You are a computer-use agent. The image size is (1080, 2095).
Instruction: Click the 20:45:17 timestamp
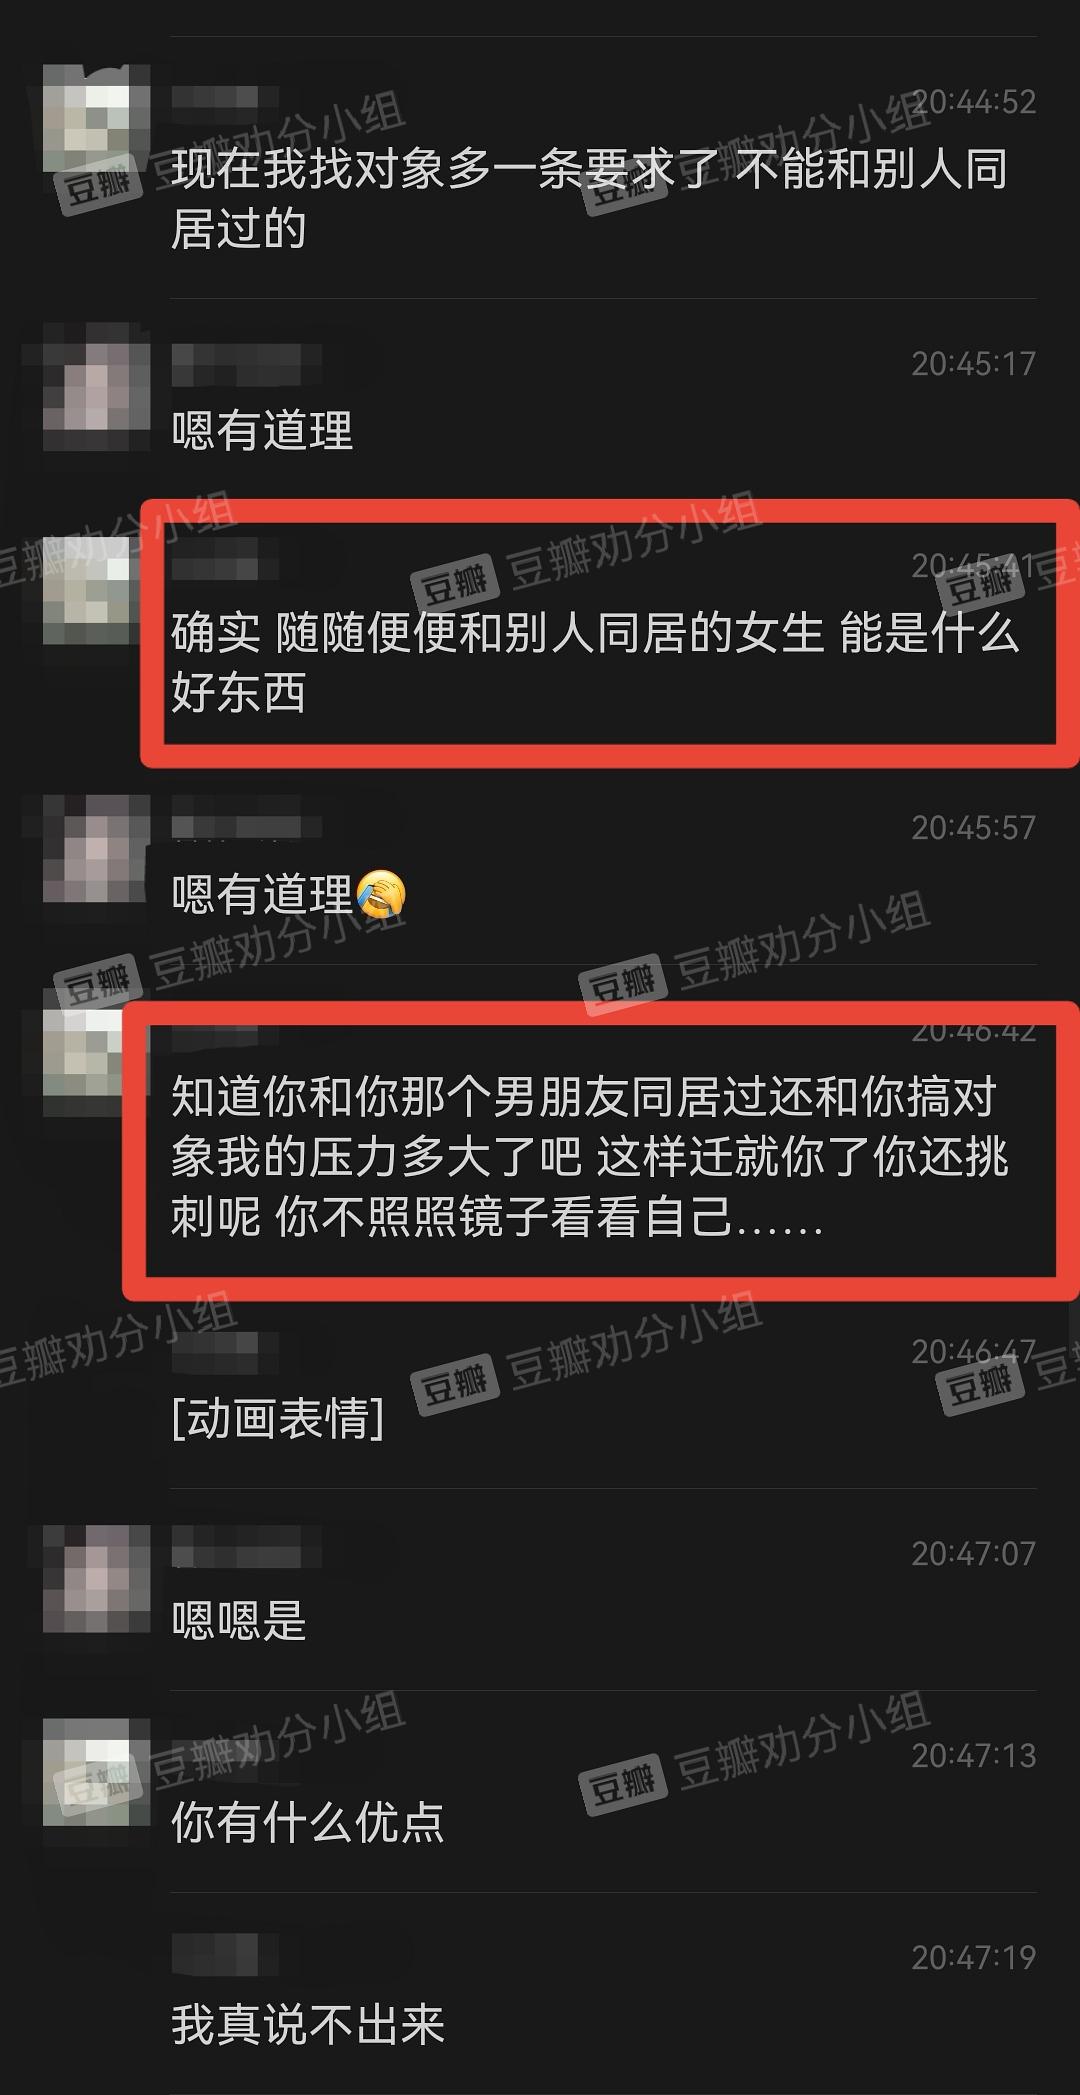click(973, 363)
